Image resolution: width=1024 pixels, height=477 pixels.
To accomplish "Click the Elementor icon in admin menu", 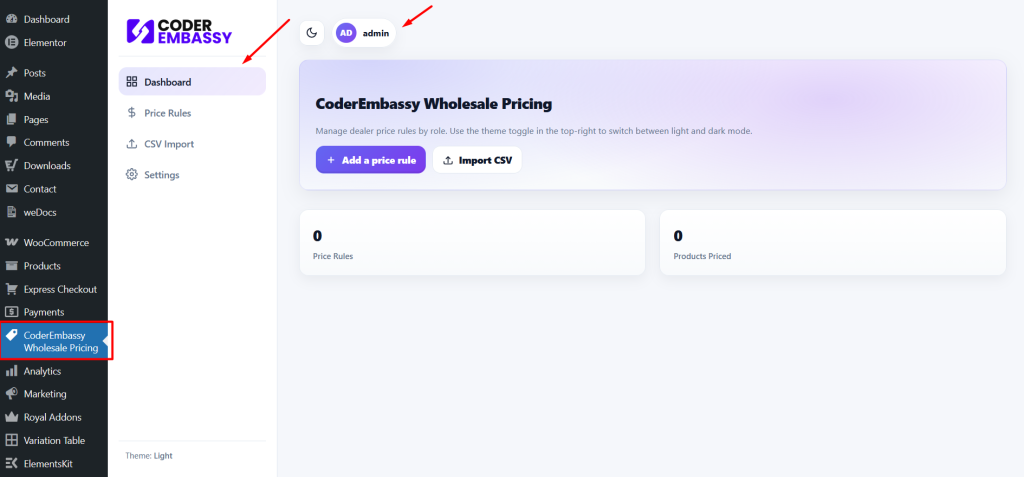I will pos(12,42).
